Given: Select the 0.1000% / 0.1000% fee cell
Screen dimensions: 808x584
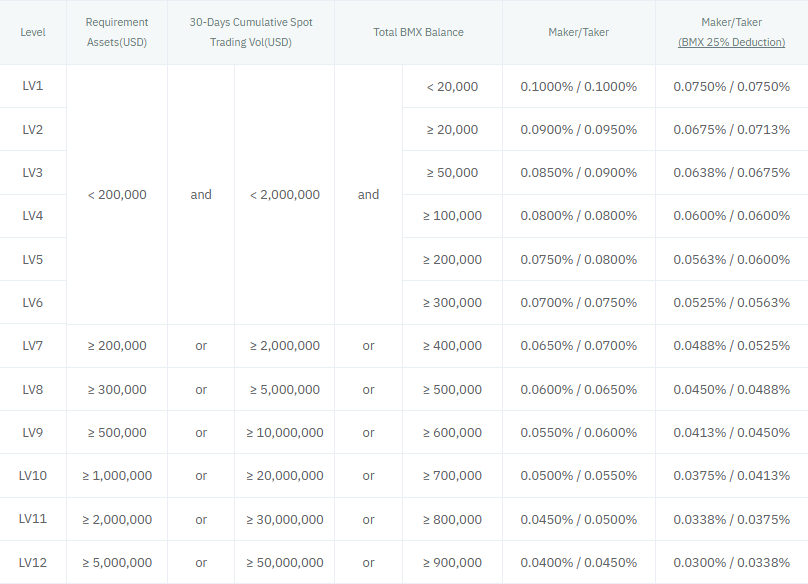Looking at the screenshot, I should 578,86.
